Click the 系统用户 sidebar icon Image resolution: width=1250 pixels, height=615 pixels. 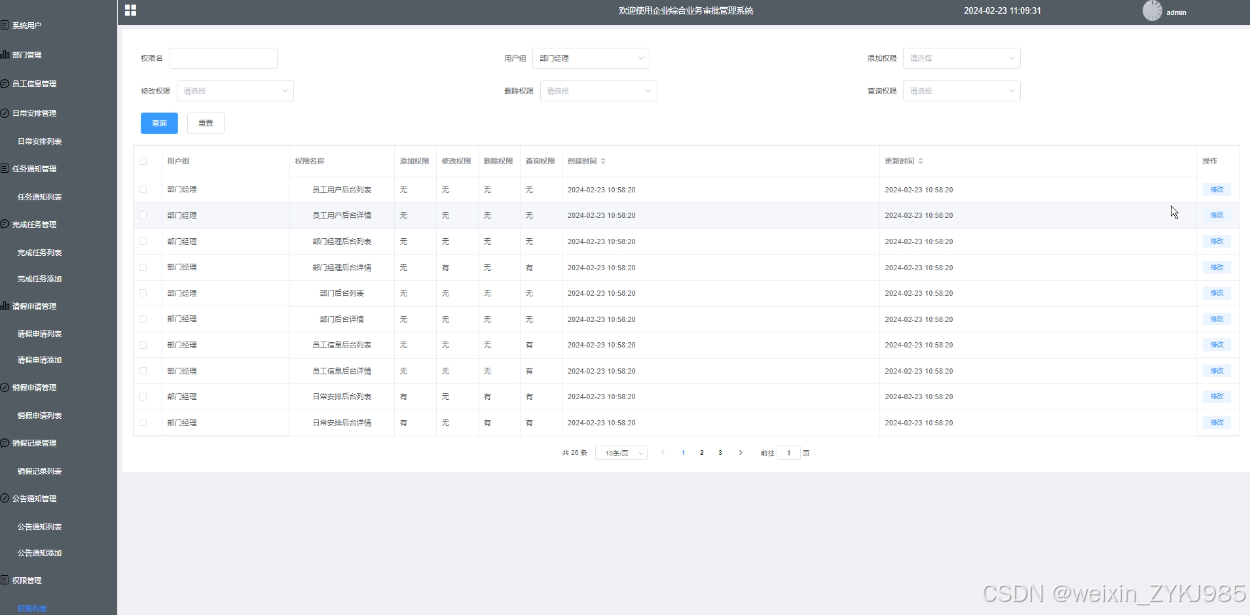coord(5,25)
